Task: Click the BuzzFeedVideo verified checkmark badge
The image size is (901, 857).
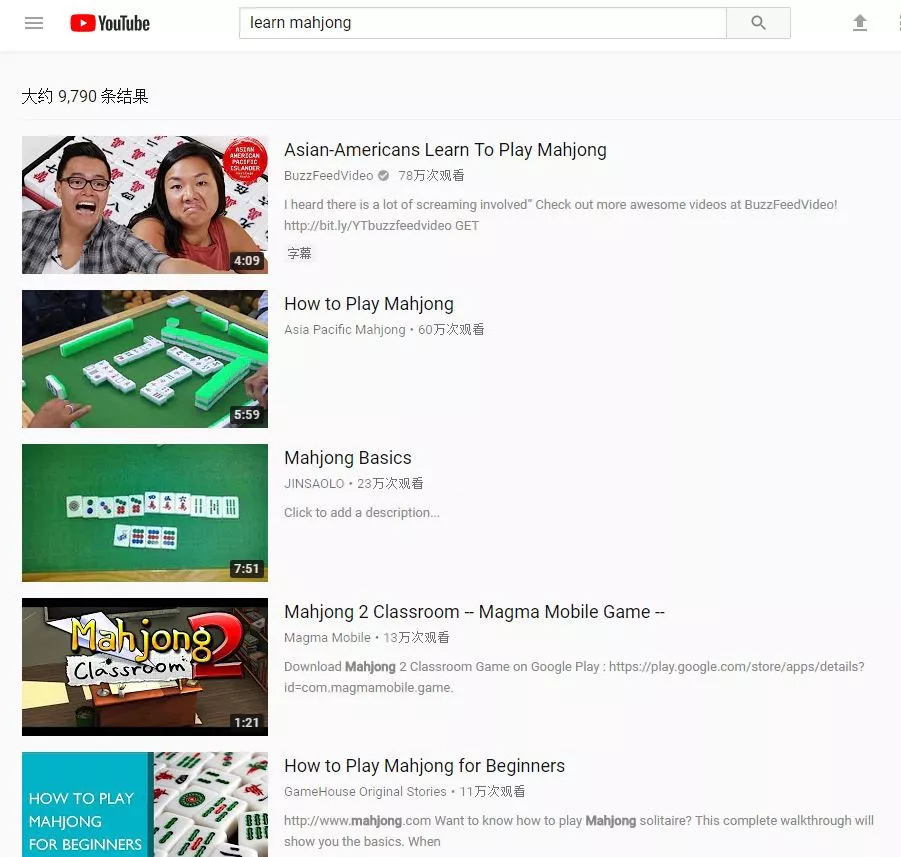Action: 383,176
